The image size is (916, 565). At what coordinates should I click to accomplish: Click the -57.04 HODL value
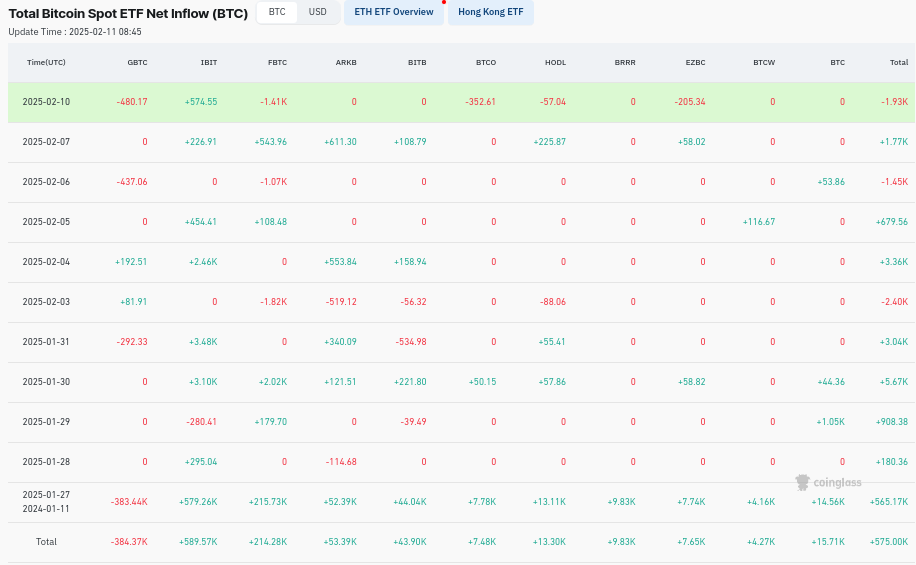pos(553,102)
